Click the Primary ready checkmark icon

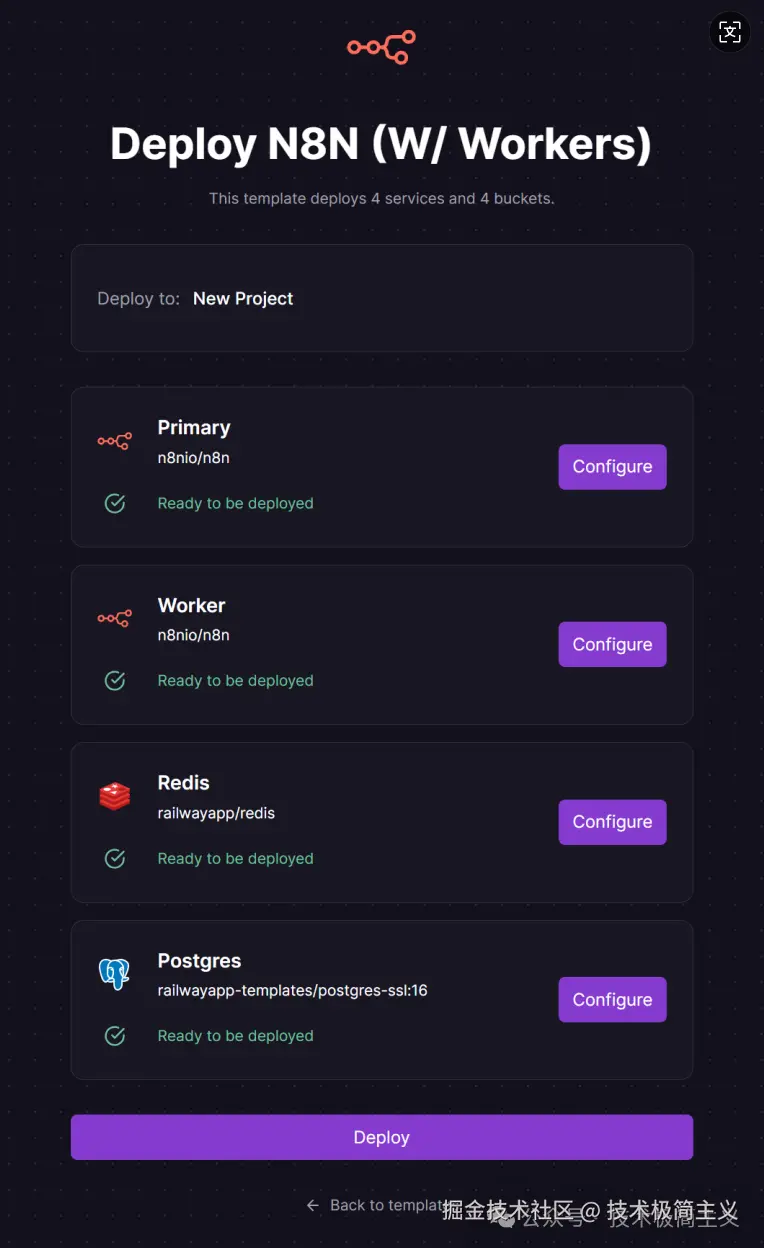point(115,503)
